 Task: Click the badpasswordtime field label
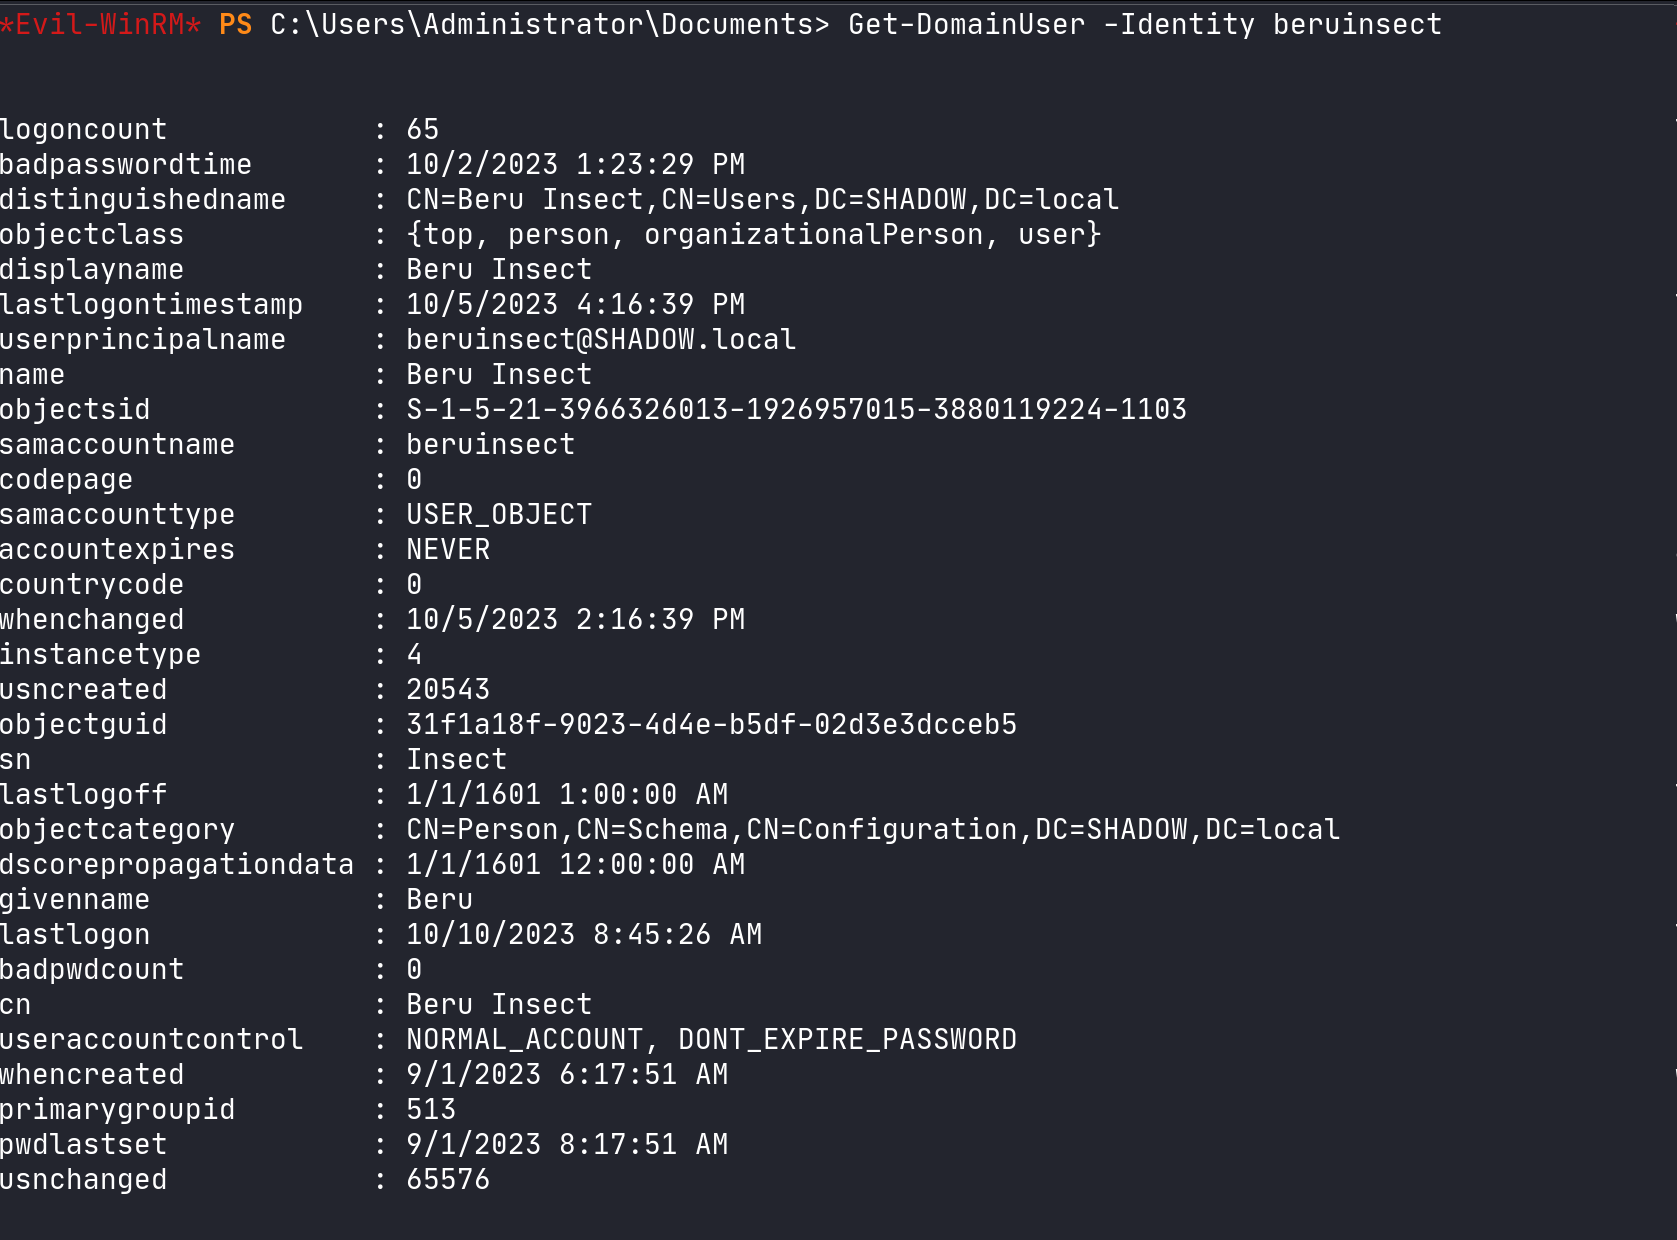click(126, 164)
